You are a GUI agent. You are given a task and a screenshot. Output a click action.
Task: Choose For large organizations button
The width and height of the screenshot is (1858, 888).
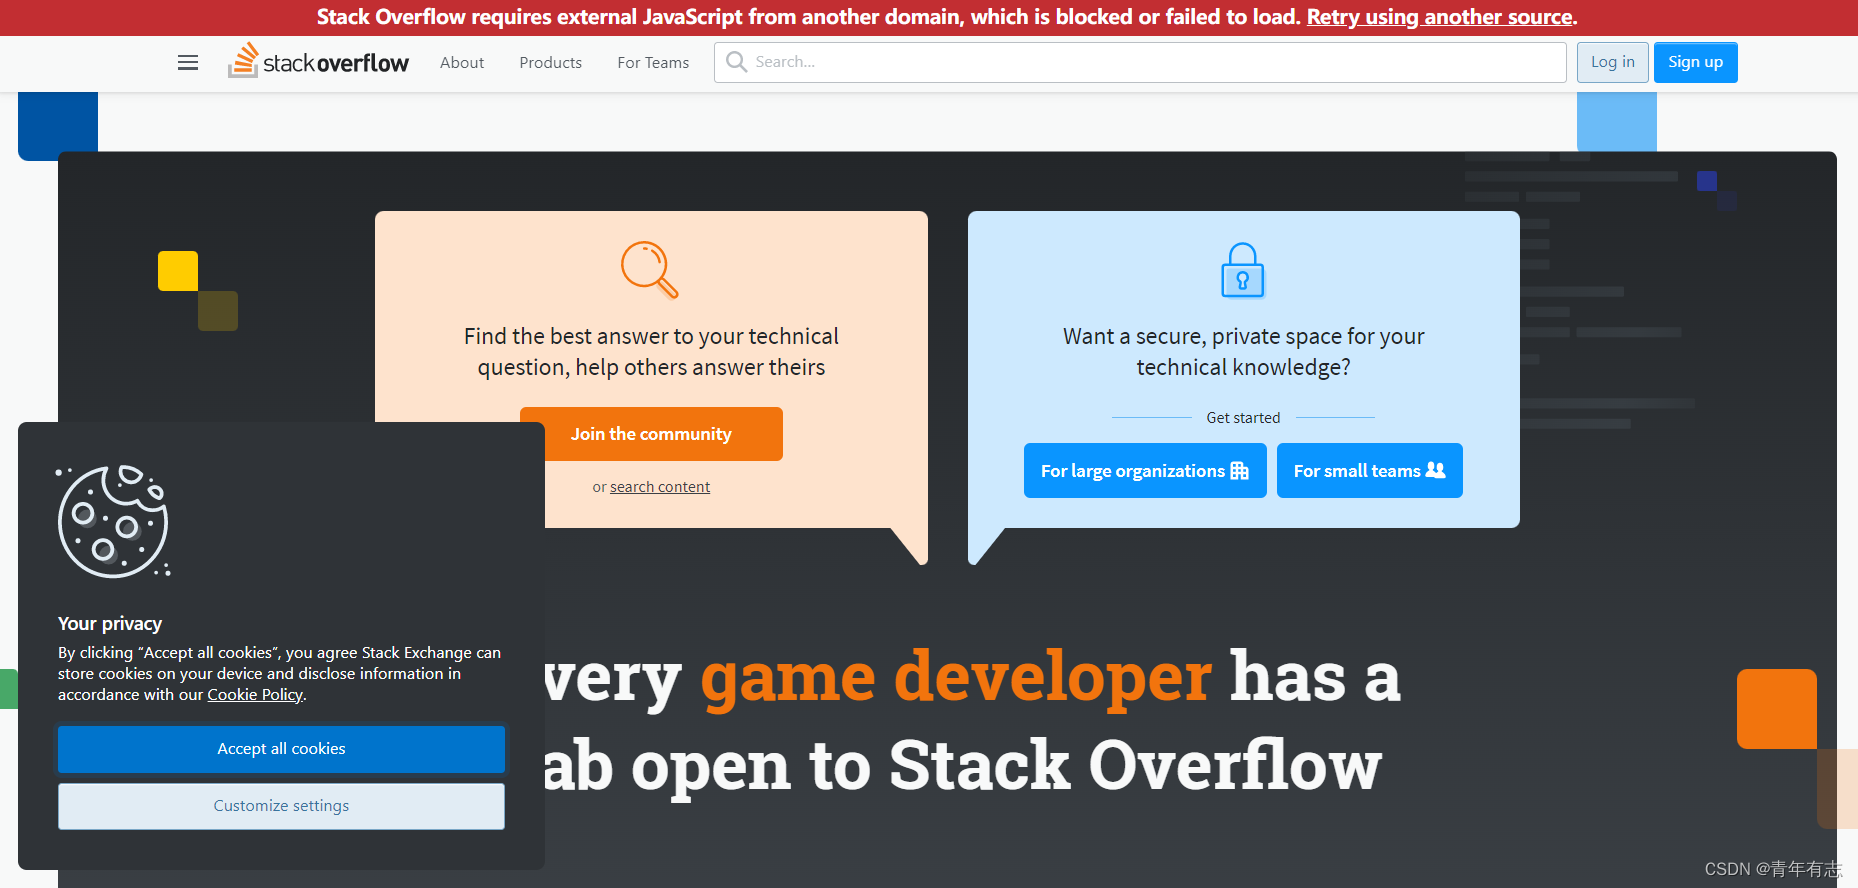click(1145, 470)
